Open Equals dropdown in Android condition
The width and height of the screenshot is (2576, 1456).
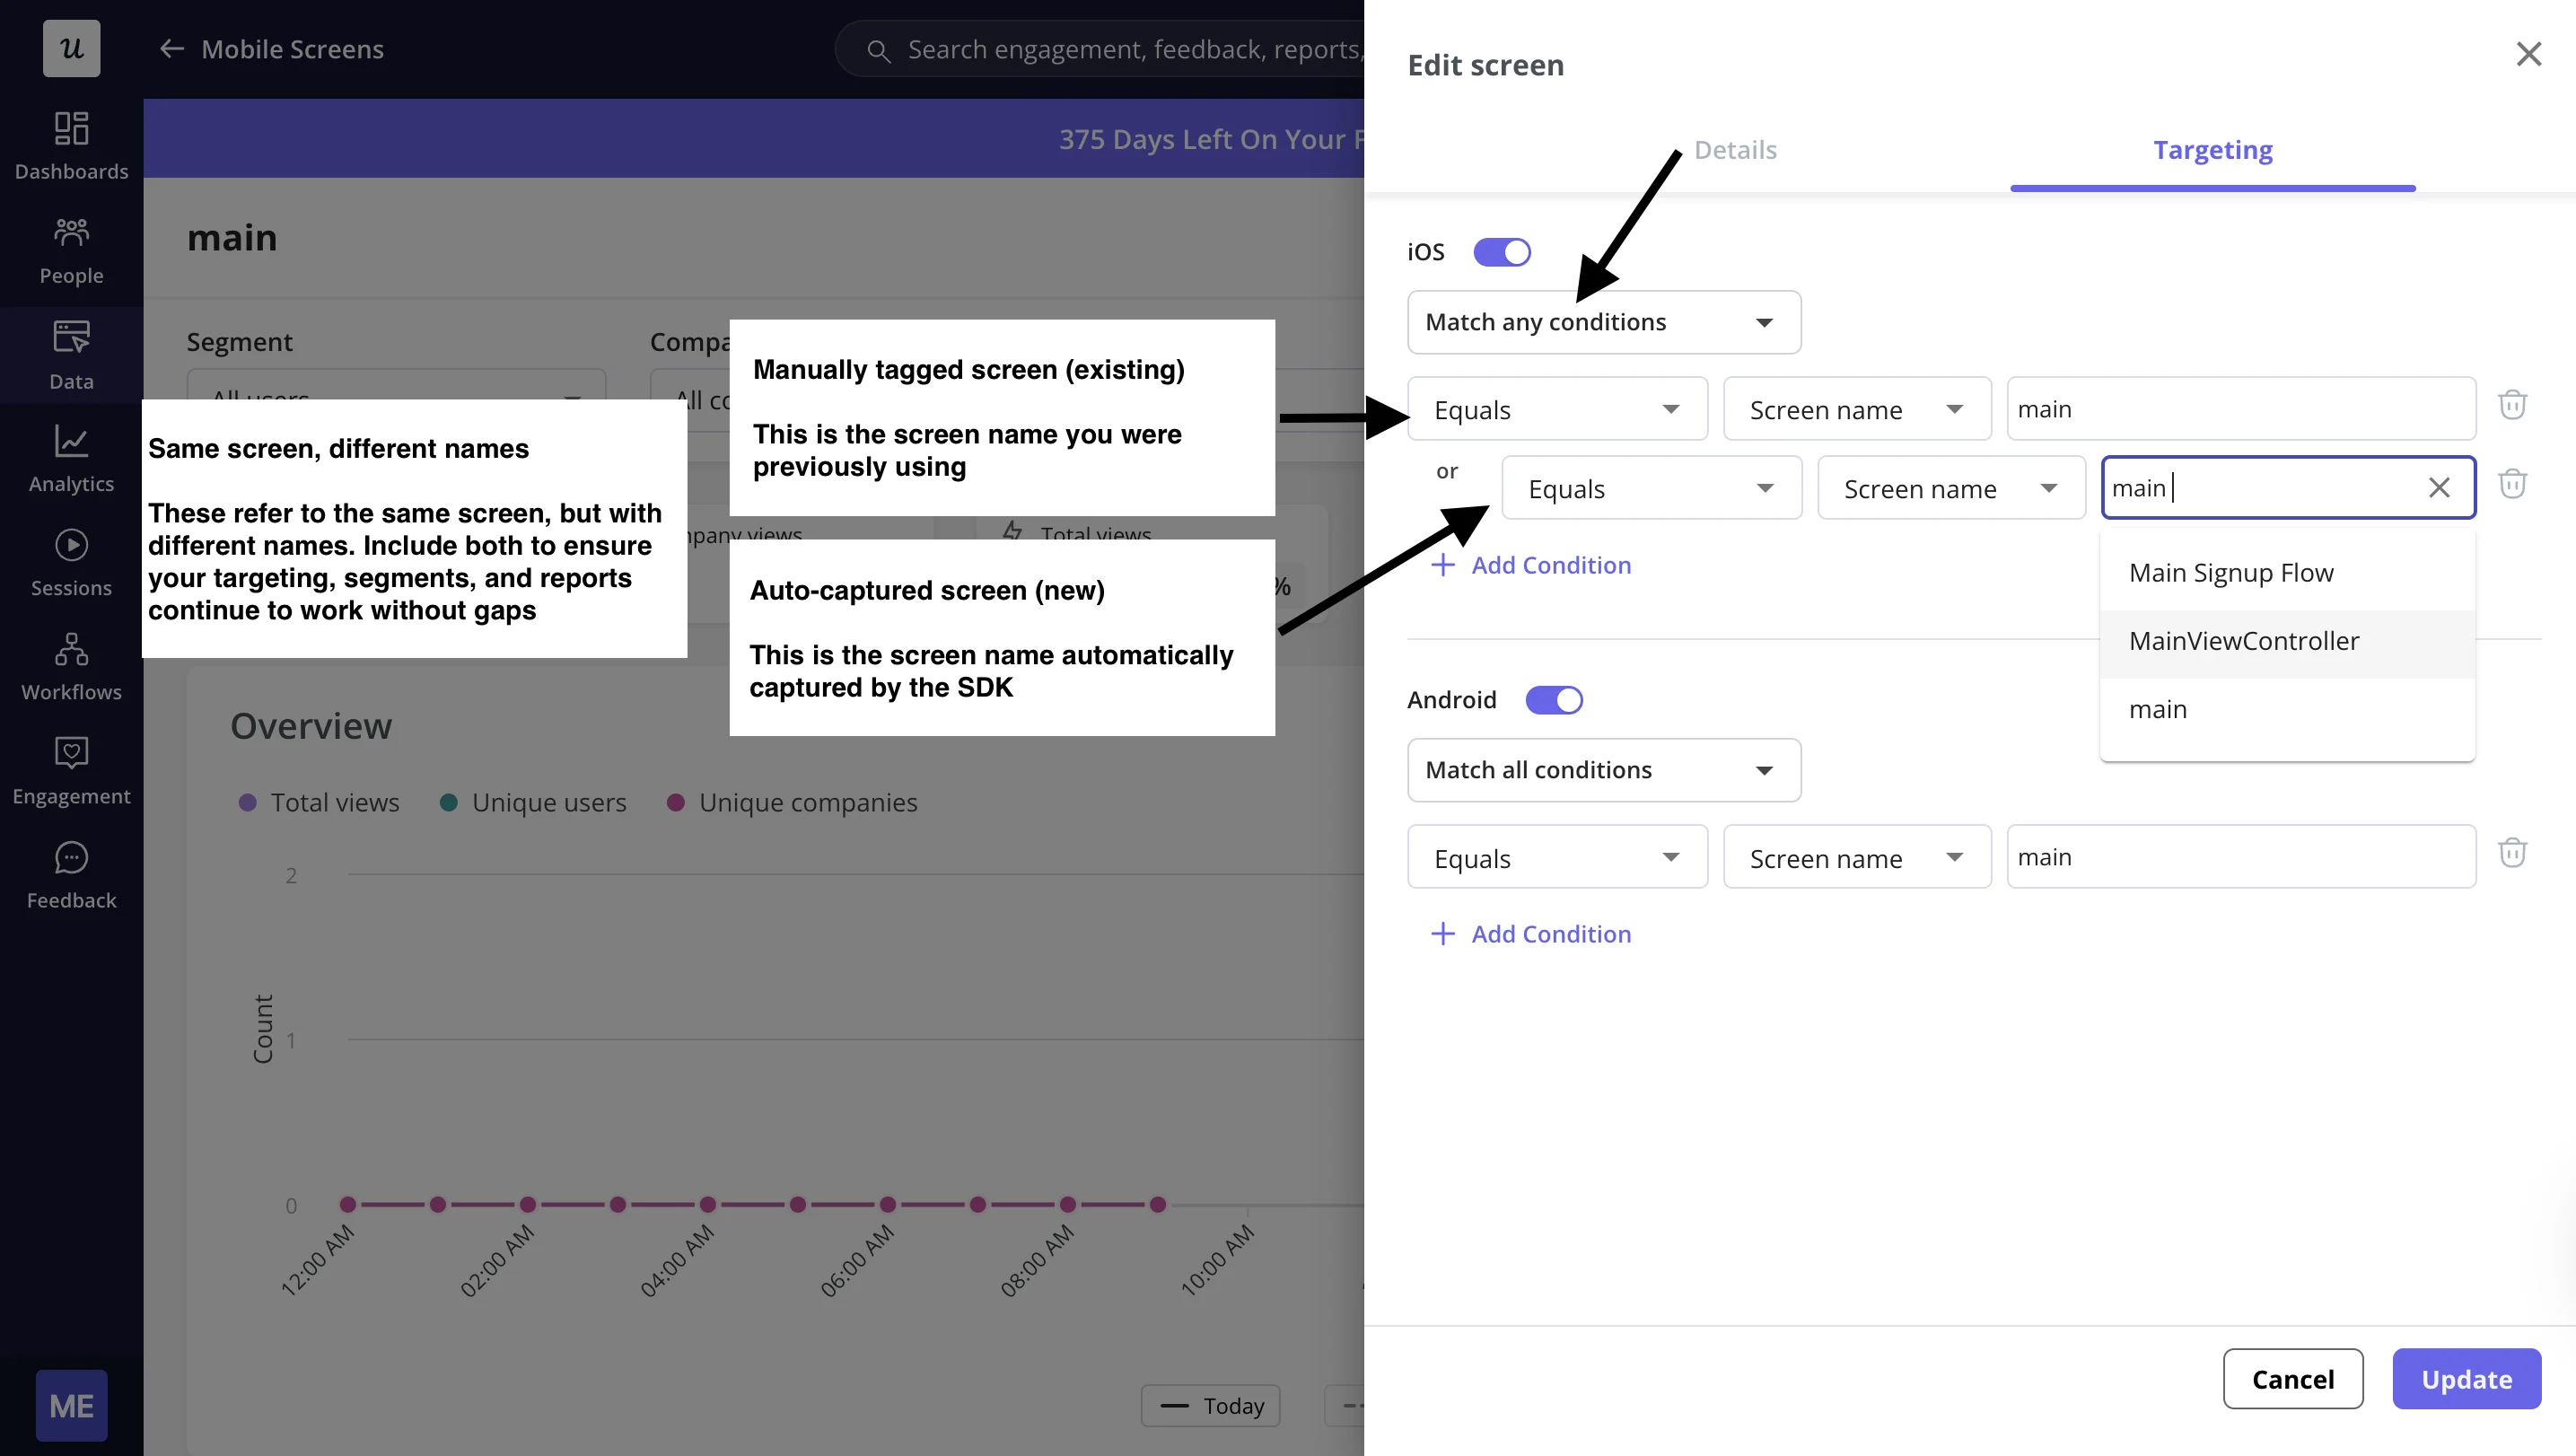1557,857
